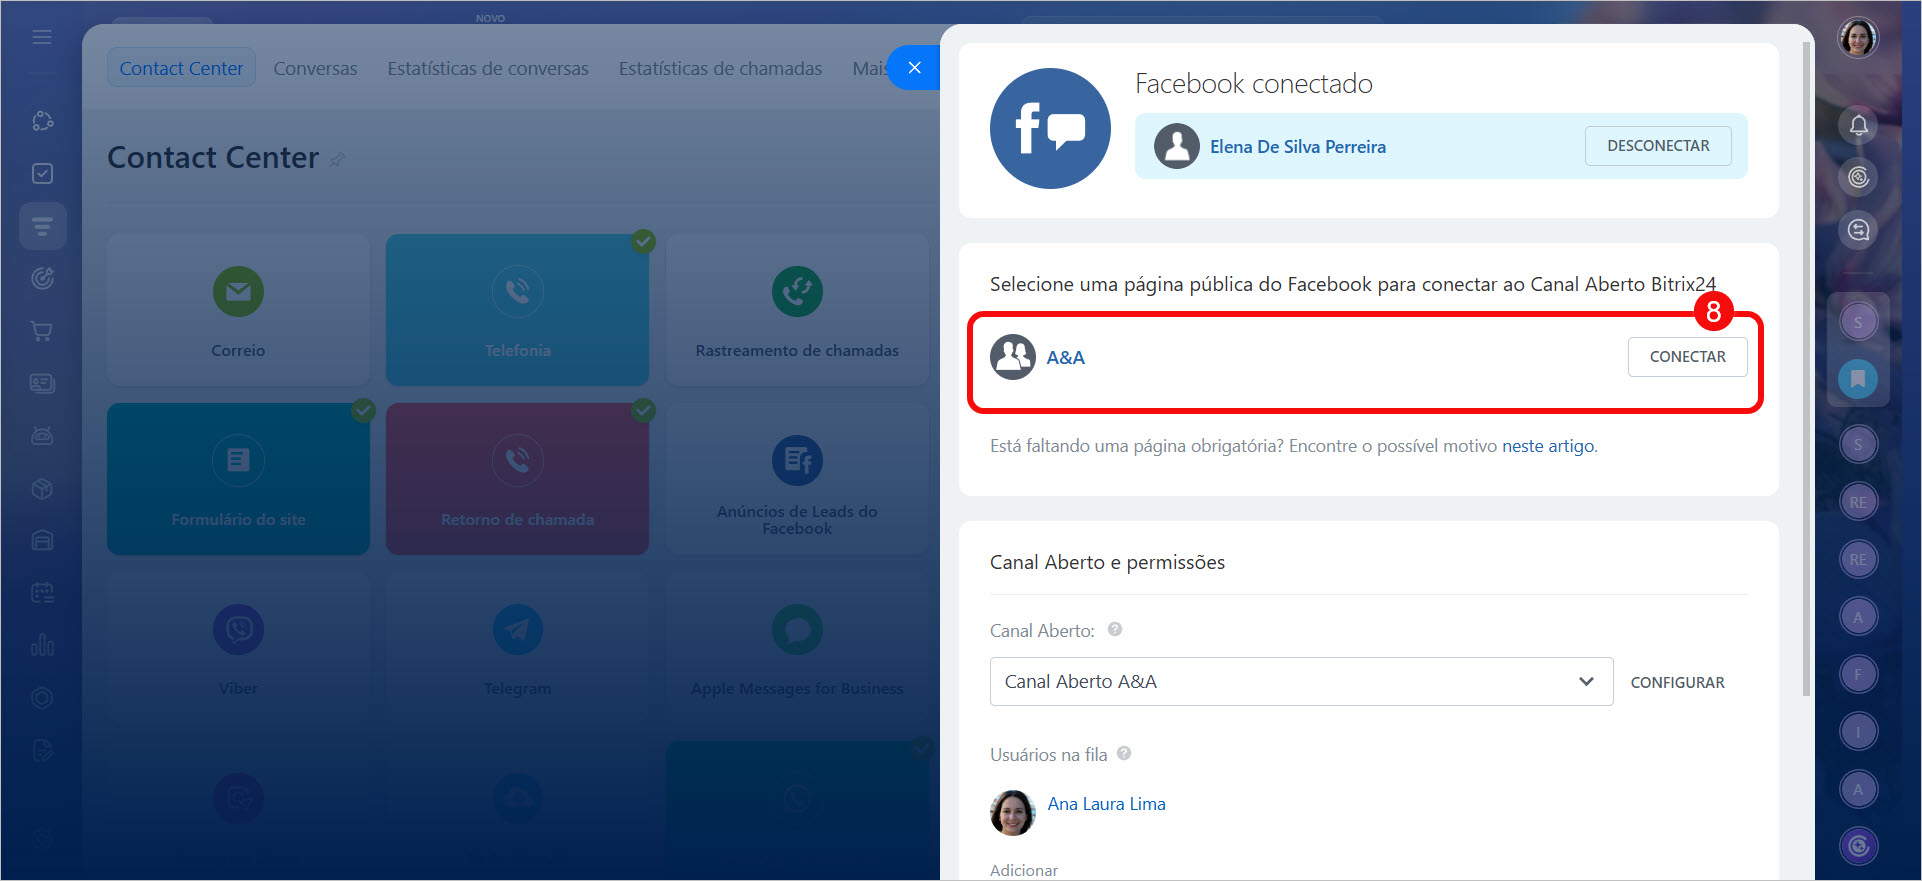This screenshot has width=1922, height=881.
Task: Expand the Mais menu tab
Action: pyautogui.click(x=869, y=68)
